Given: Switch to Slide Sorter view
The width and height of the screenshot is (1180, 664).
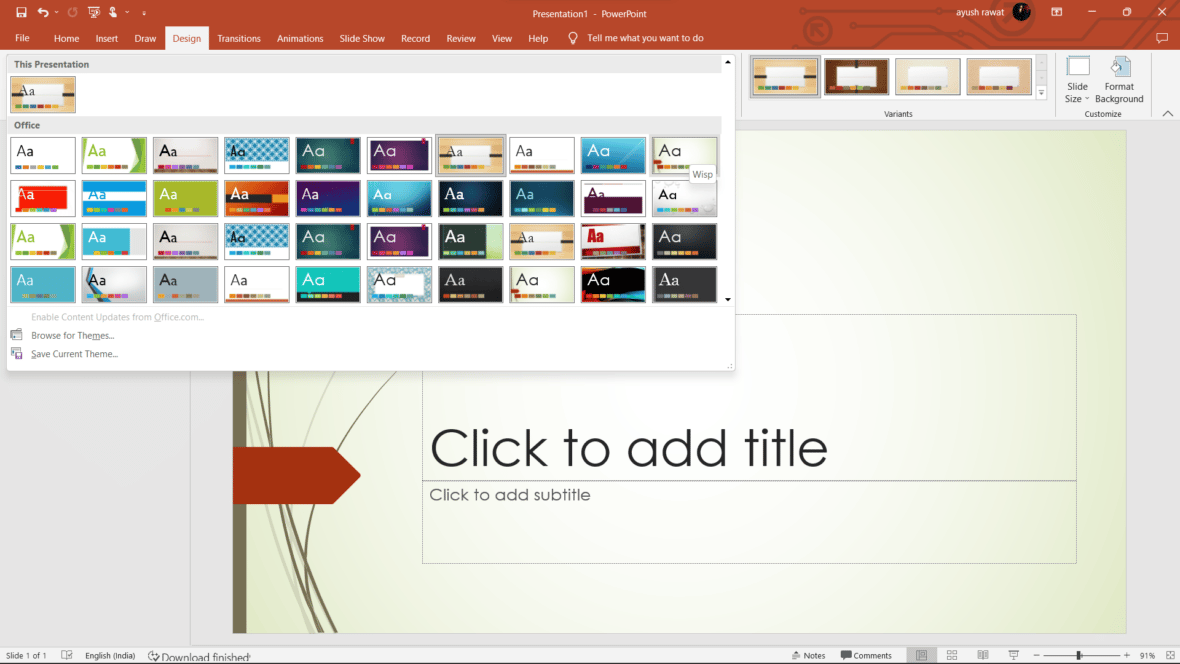Looking at the screenshot, I should pyautogui.click(x=952, y=655).
